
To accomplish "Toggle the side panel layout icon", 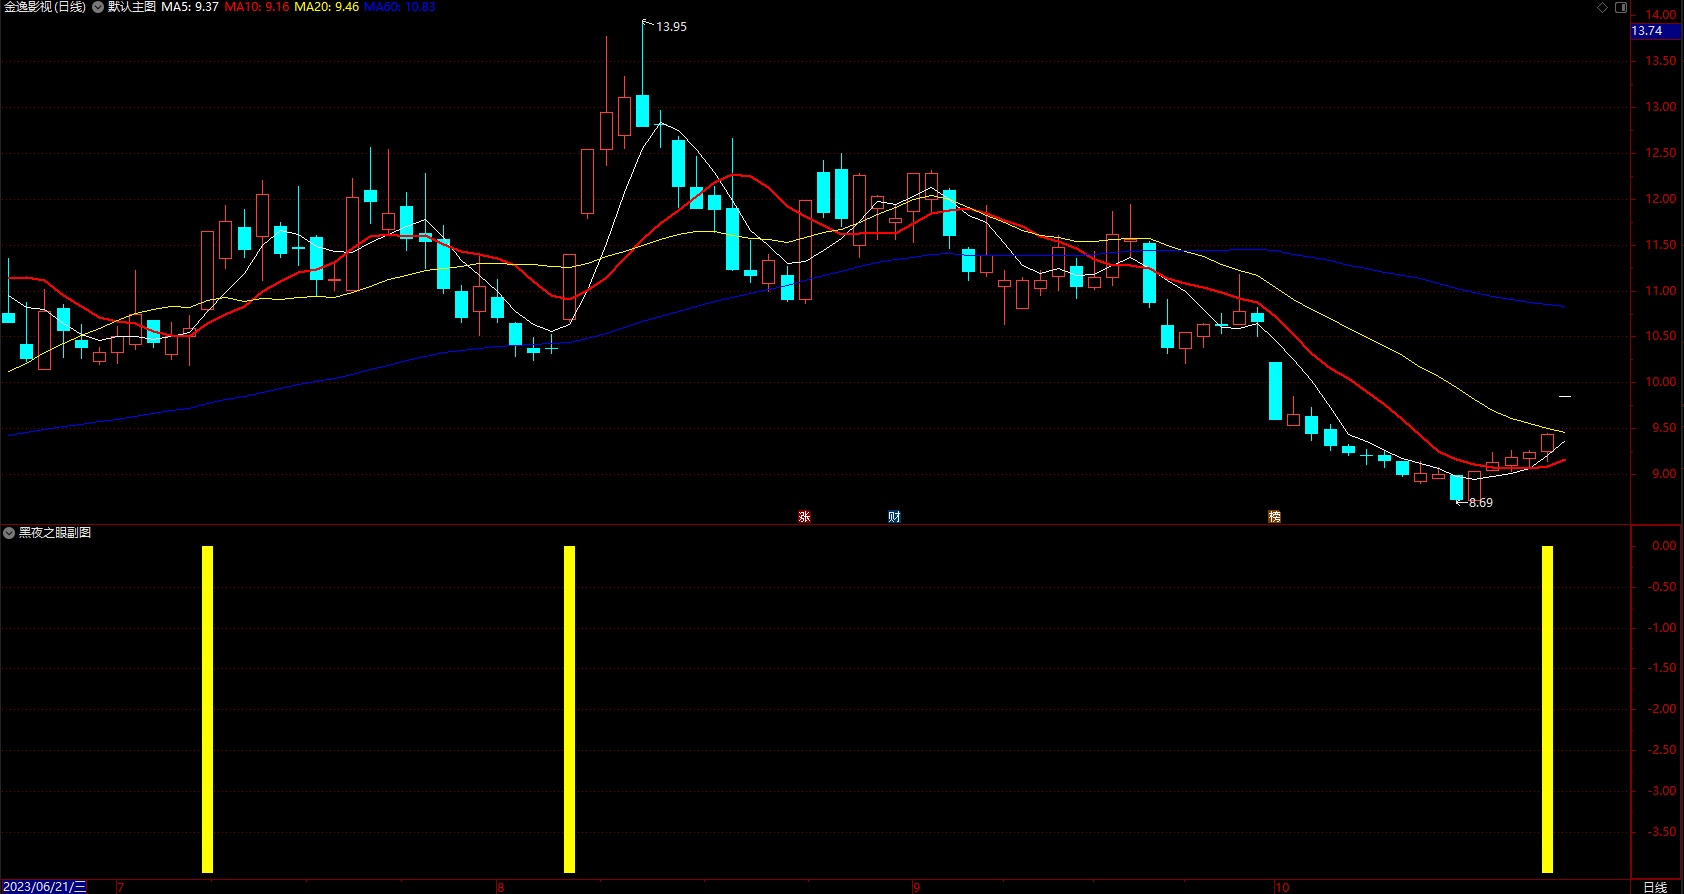I will pos(1621,7).
